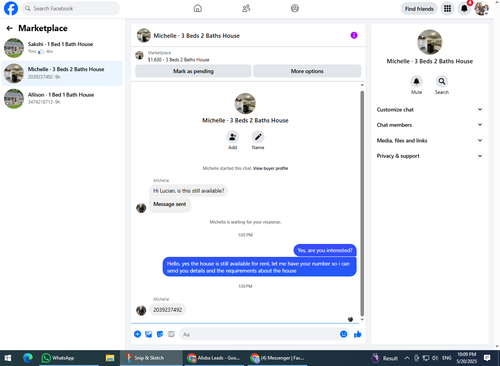Viewport: 500px width, 366px height.
Task: Send a thumbs up like
Action: pos(357,334)
